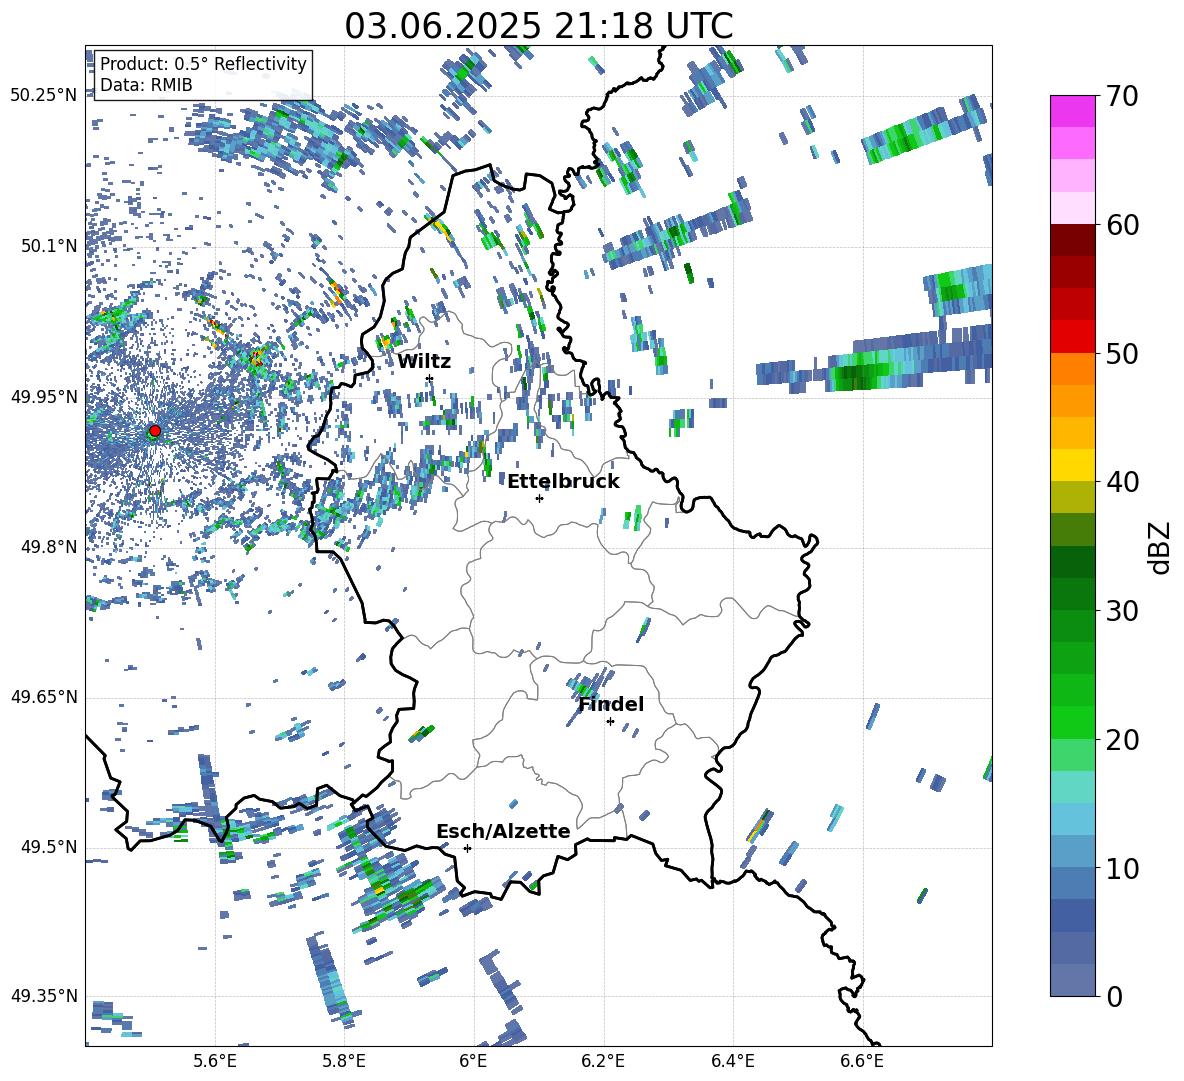
Task: Click the yellow colorbar band at 40 dBZ
Action: point(1072,465)
